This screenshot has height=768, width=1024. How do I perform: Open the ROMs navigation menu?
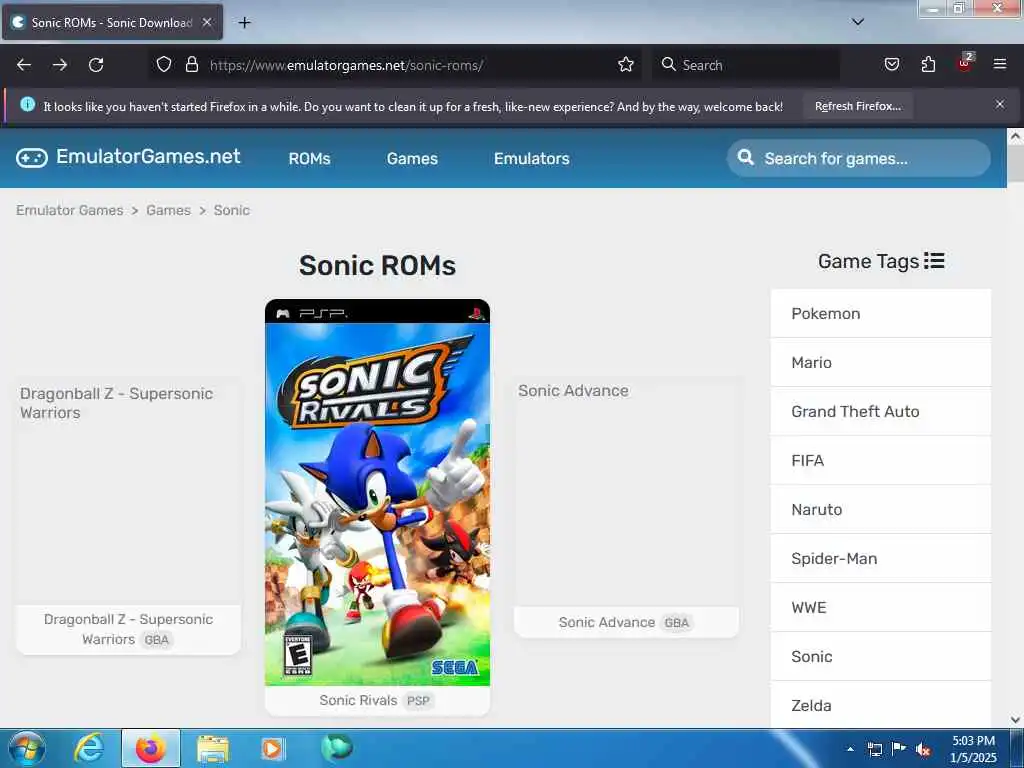coord(310,159)
